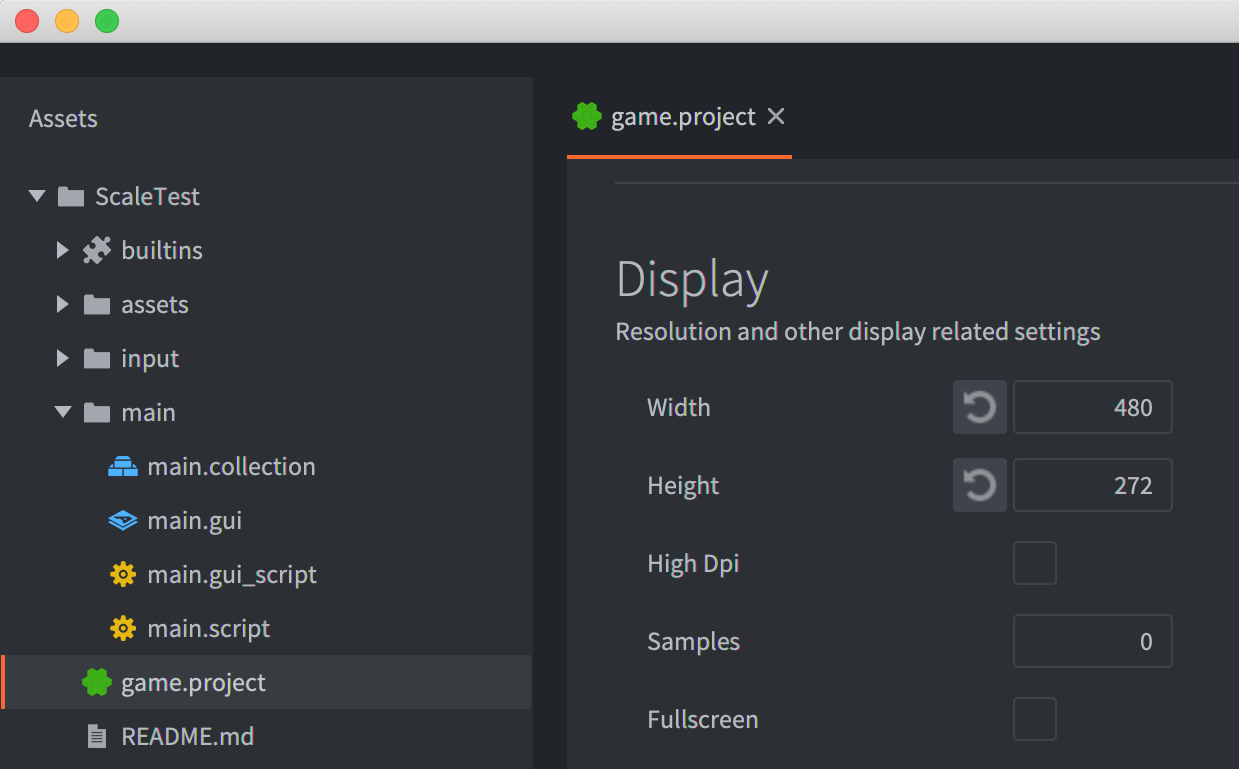
Task: Click the main.gui_script gear icon
Action: tap(122, 574)
